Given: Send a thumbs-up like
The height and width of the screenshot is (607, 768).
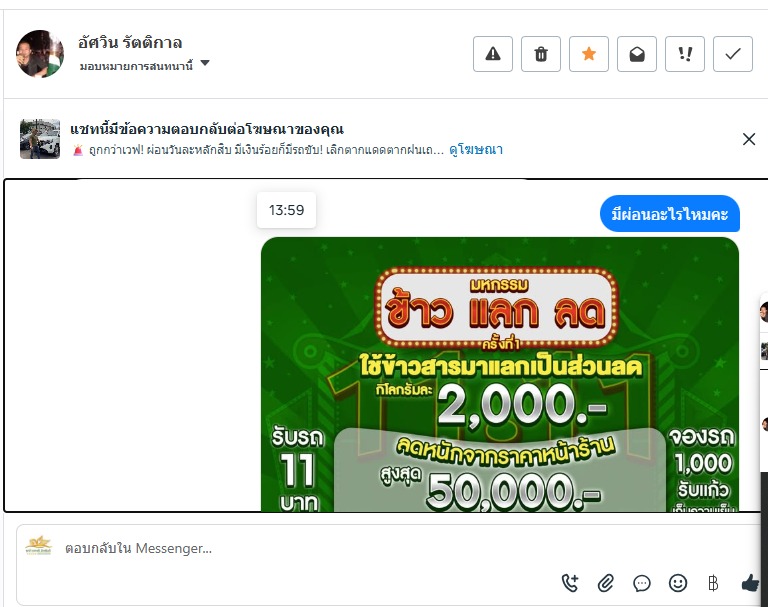Looking at the screenshot, I should click(x=750, y=583).
